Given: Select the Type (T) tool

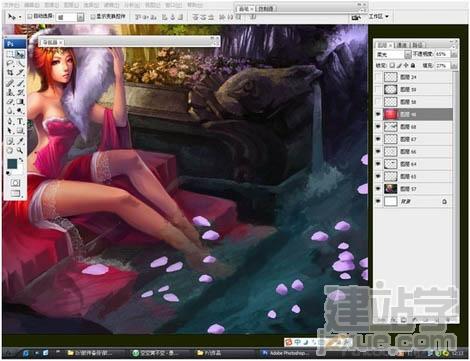Looking at the screenshot, I should tap(20, 121).
